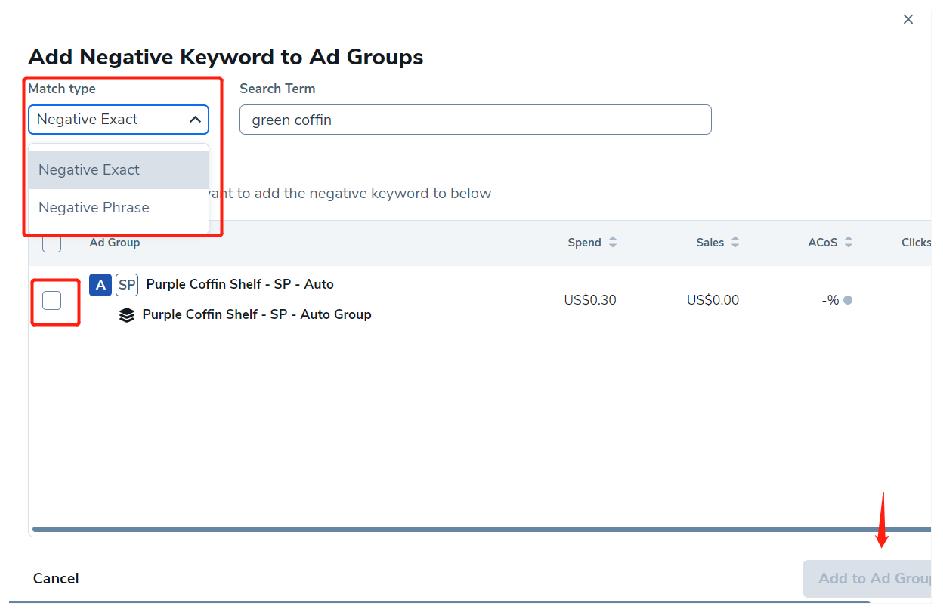Sort by Sales using the sort arrows
The image size is (943, 609).
pyautogui.click(x=735, y=242)
